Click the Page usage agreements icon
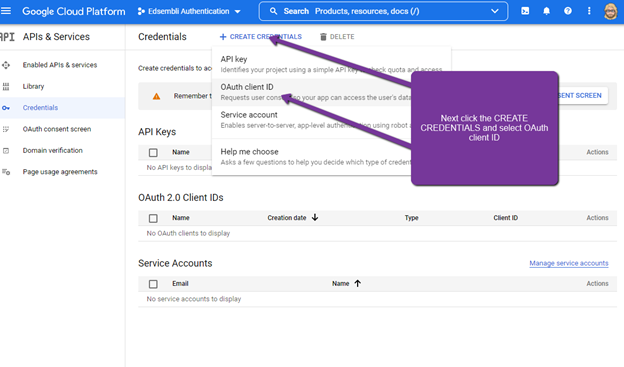Screen dimensions: 624x367 click(x=6, y=172)
